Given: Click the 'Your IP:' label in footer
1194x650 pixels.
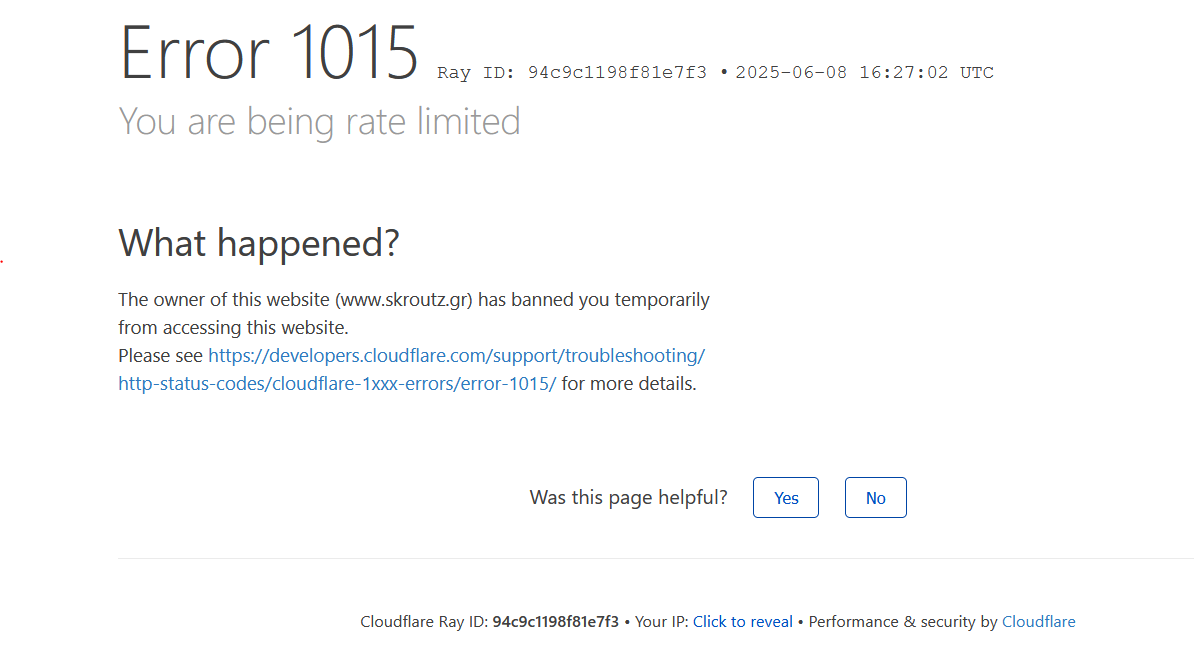Looking at the screenshot, I should point(661,622).
